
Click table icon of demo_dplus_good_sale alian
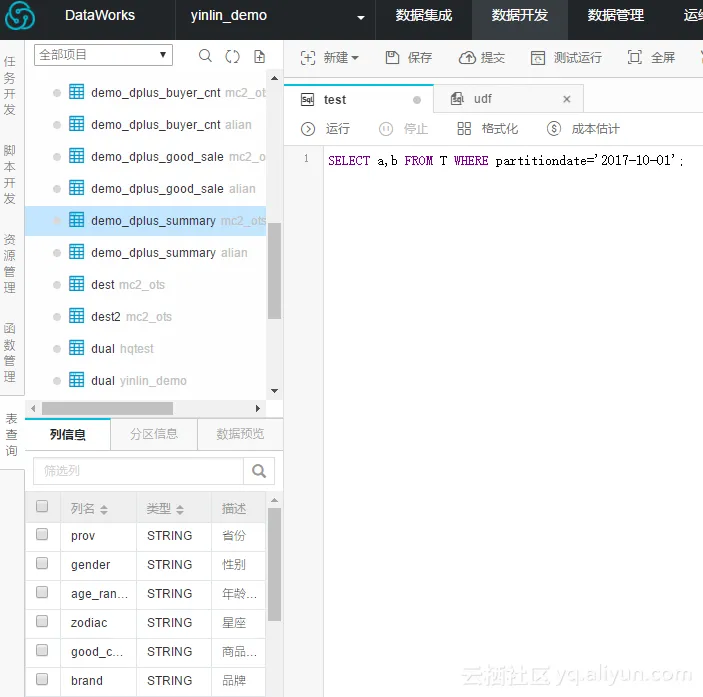pos(77,188)
